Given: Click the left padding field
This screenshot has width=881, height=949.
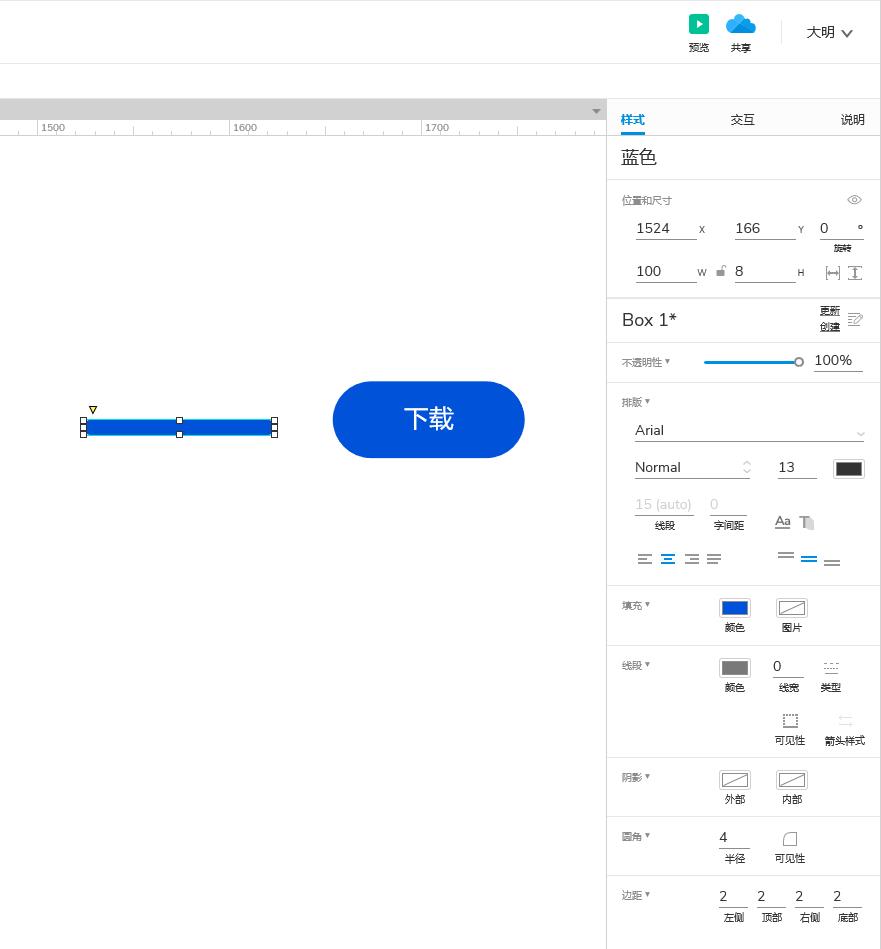Looking at the screenshot, I should coord(733,897).
